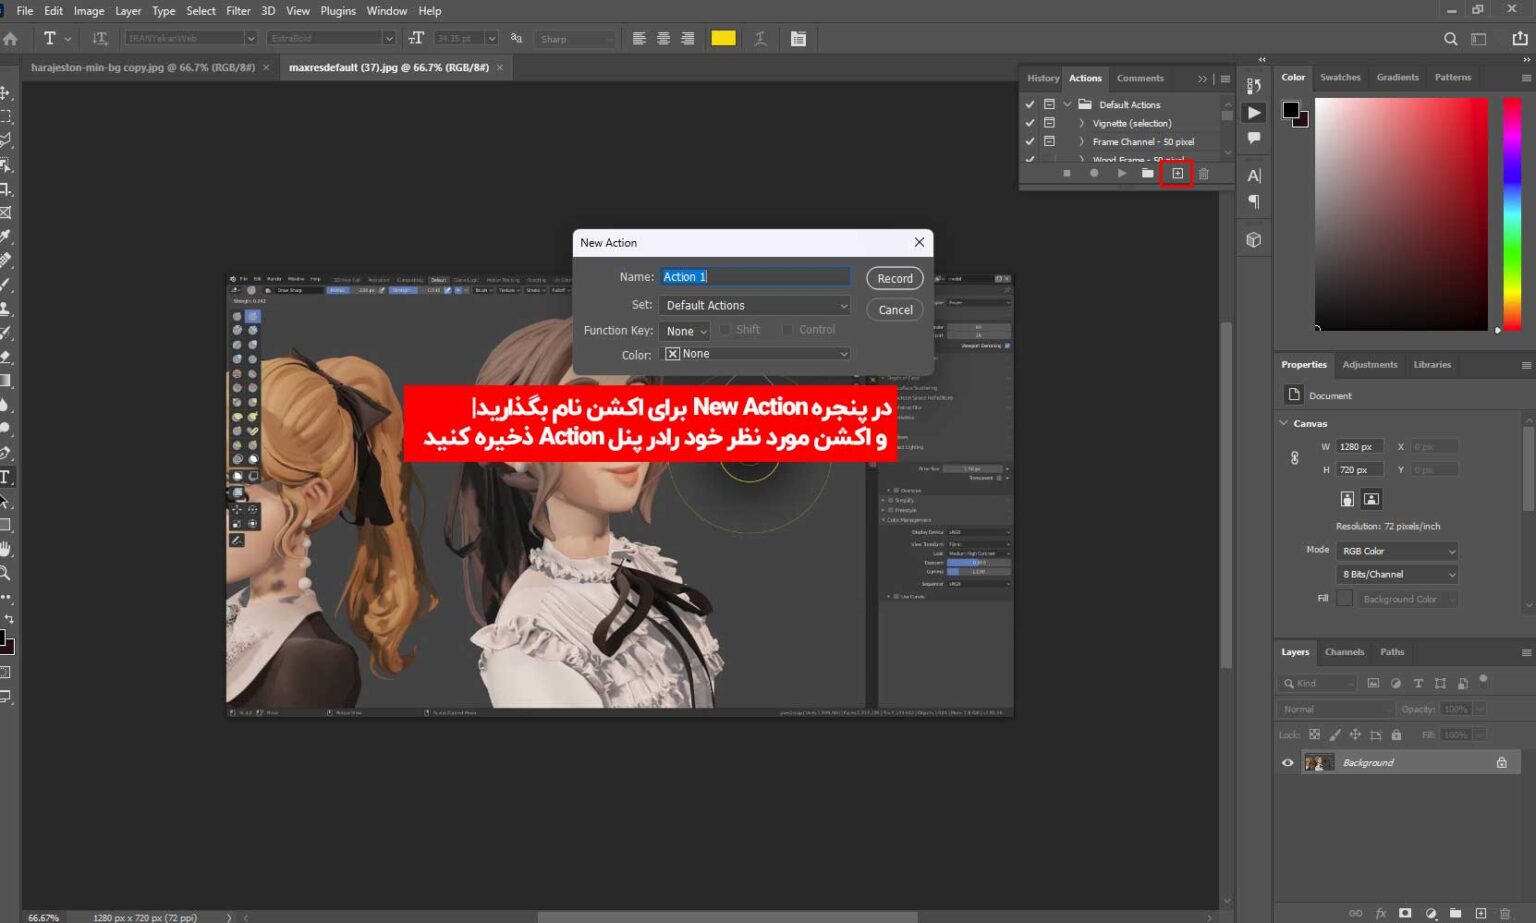This screenshot has width=1536, height=923.
Task: Toggle the Control checkbox in New Action dialog
Action: (787, 330)
